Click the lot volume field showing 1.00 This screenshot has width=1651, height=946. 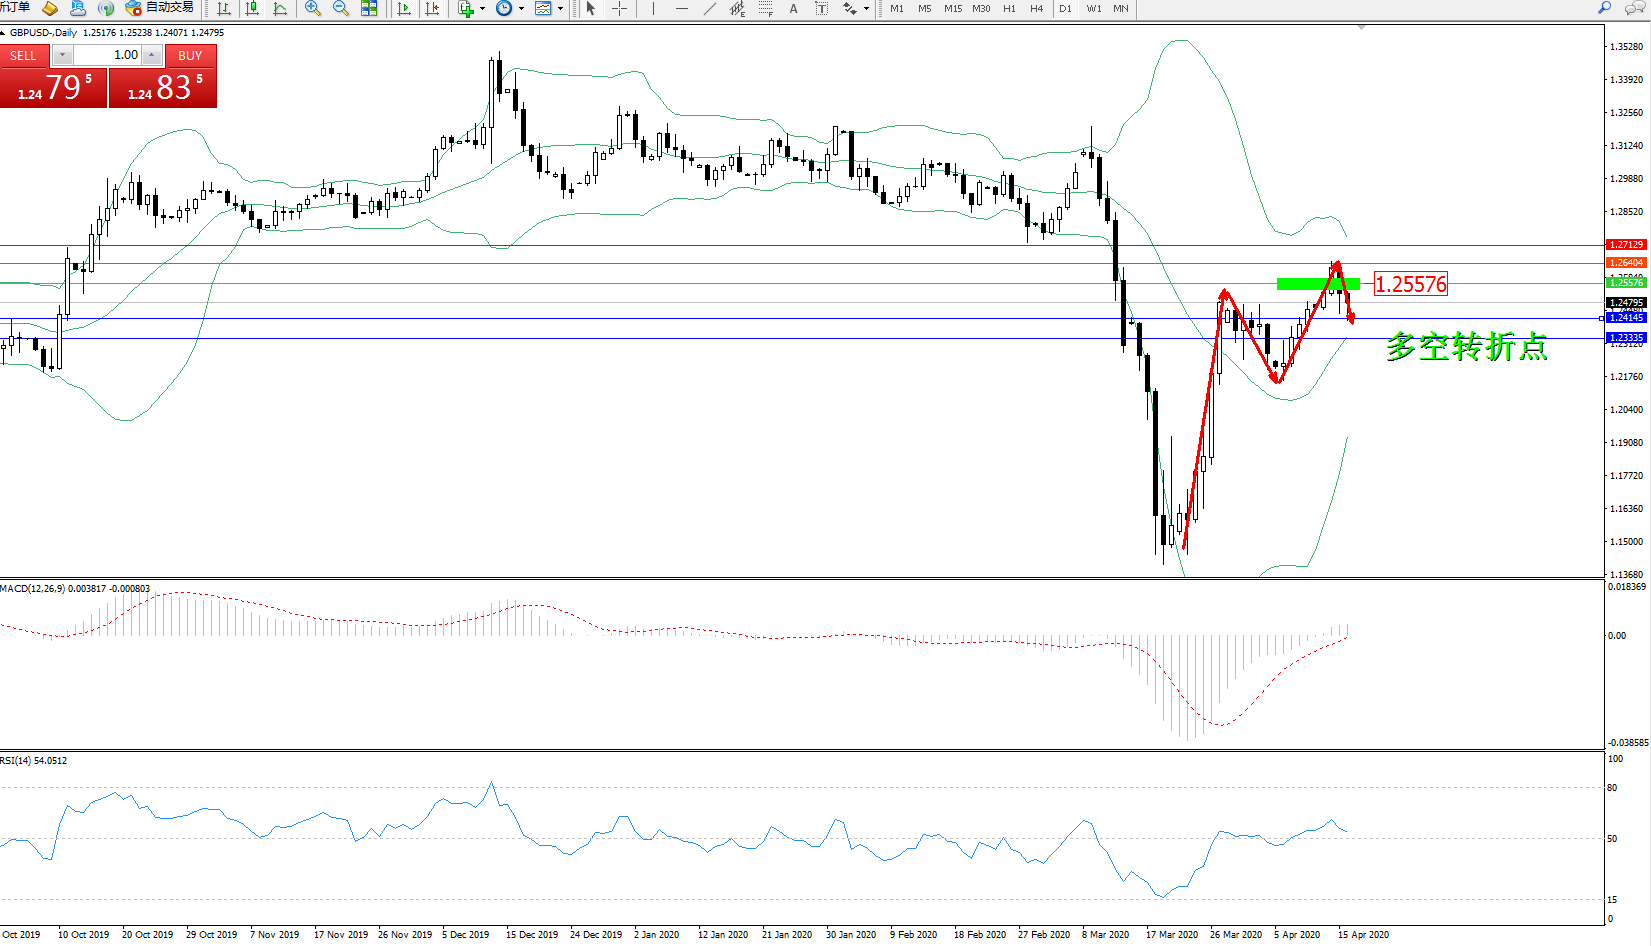click(108, 55)
